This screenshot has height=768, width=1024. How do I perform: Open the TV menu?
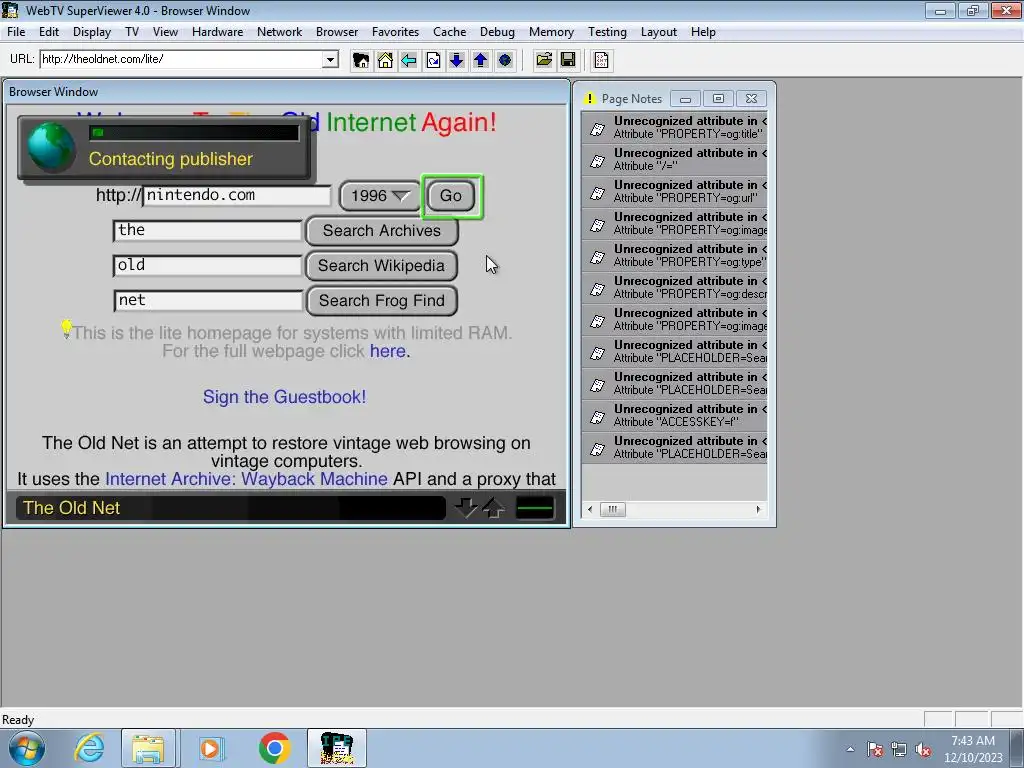point(132,32)
